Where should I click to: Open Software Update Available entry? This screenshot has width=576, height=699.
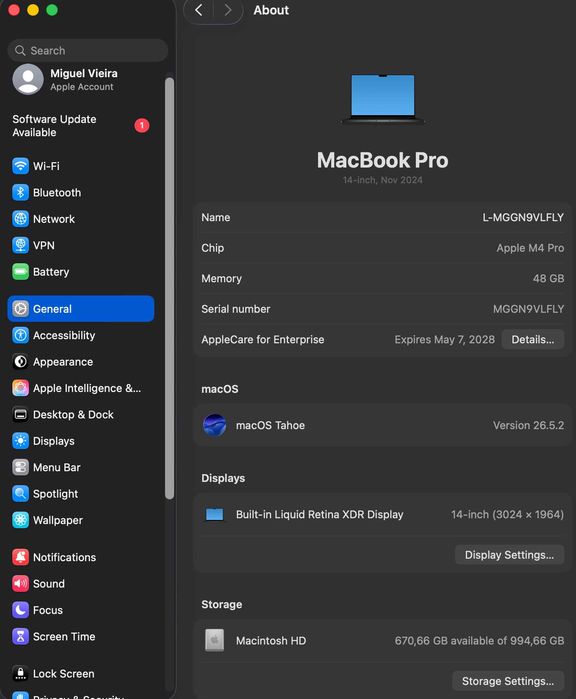pyautogui.click(x=81, y=126)
